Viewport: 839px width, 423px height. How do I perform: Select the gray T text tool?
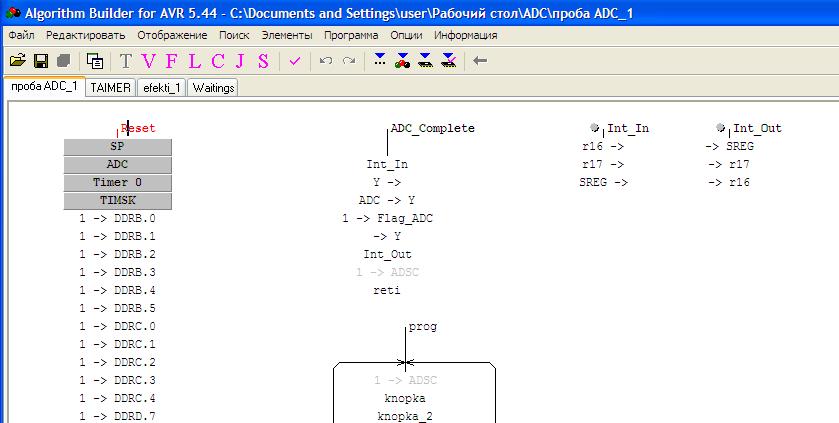[x=126, y=61]
